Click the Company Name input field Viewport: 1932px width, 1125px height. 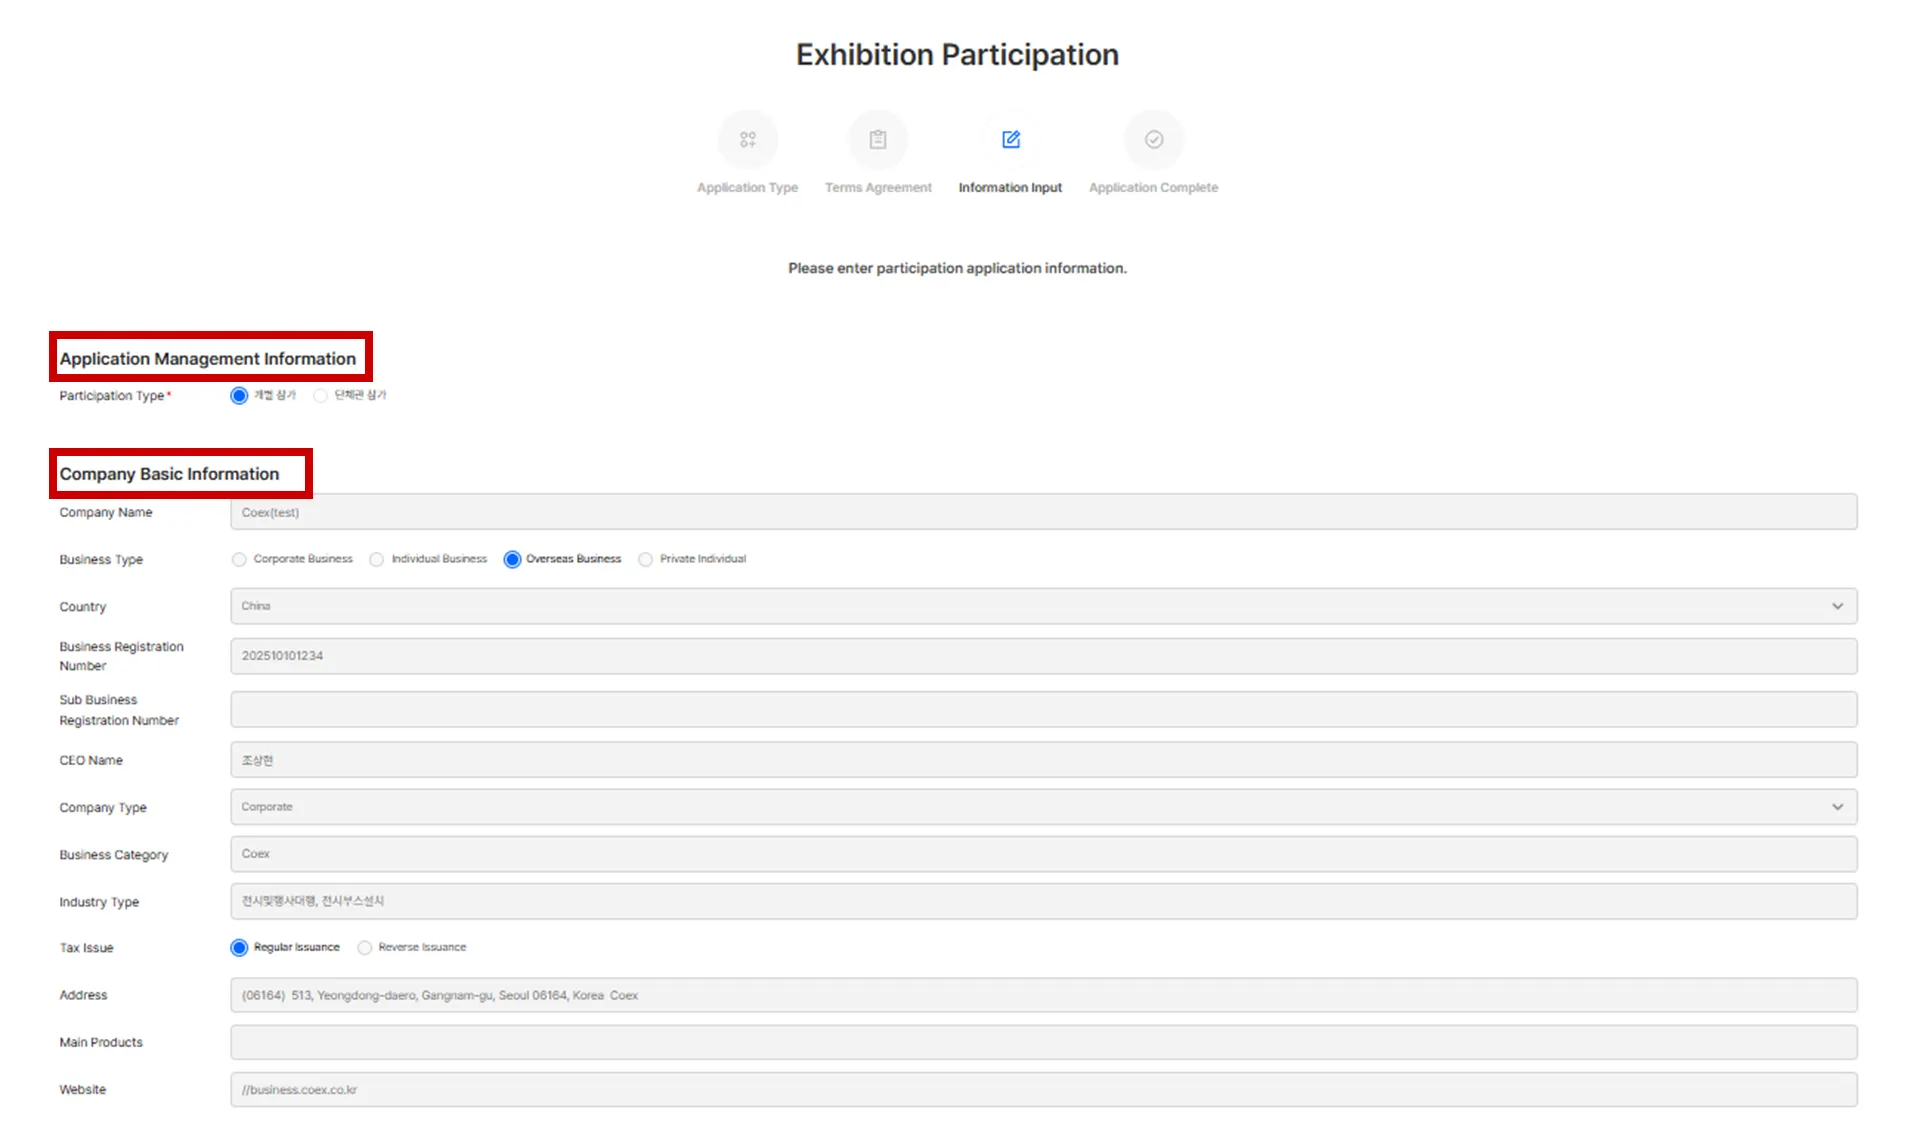1043,513
